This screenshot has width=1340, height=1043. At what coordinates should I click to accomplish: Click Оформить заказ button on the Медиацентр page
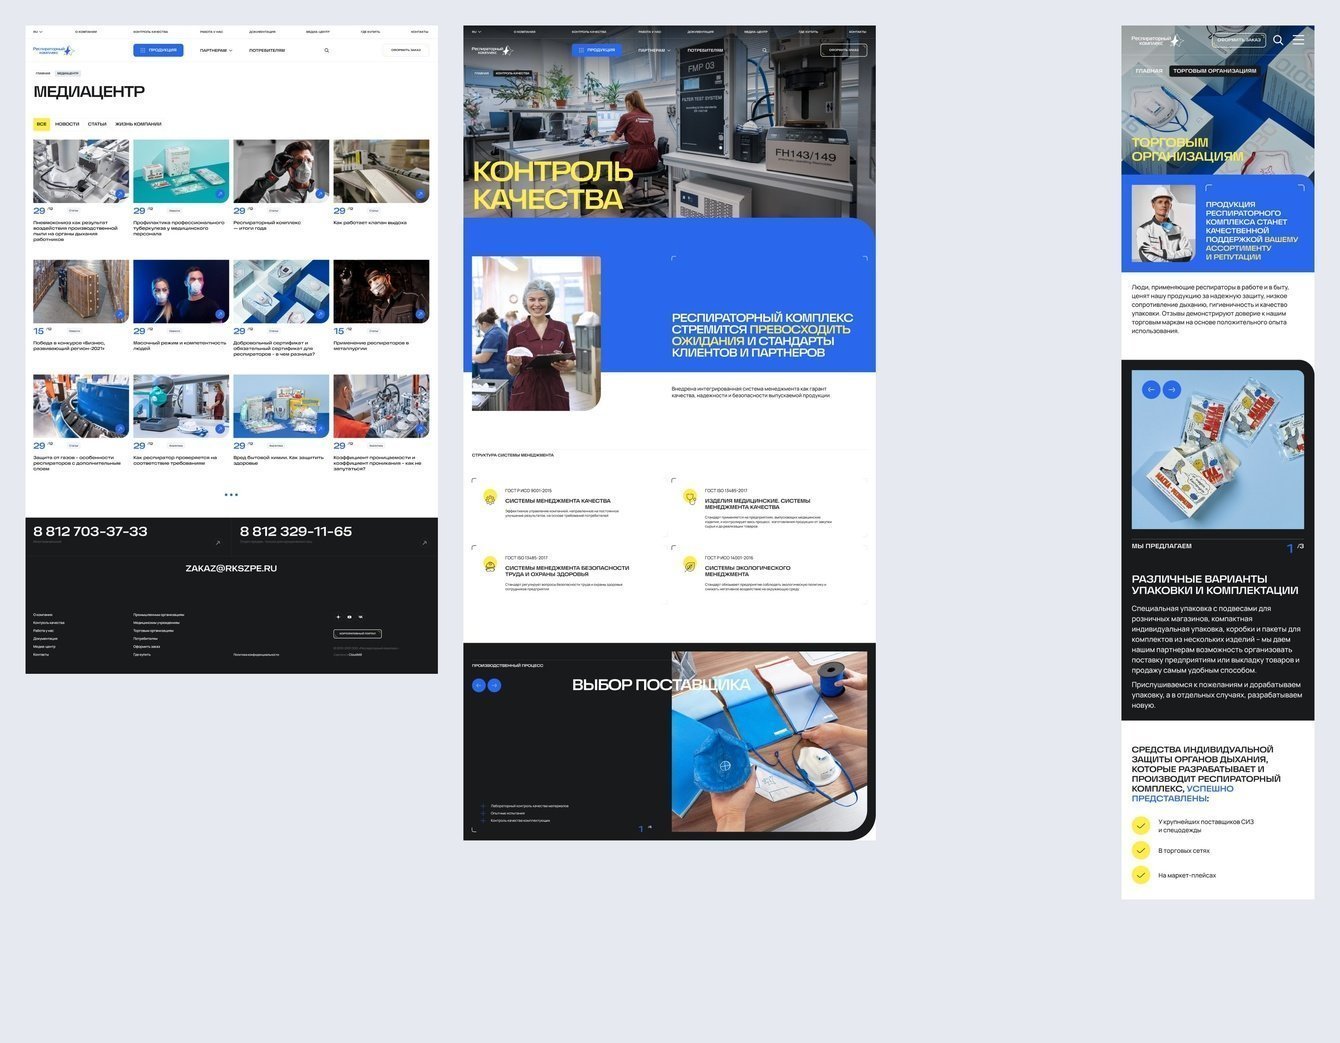tap(406, 50)
